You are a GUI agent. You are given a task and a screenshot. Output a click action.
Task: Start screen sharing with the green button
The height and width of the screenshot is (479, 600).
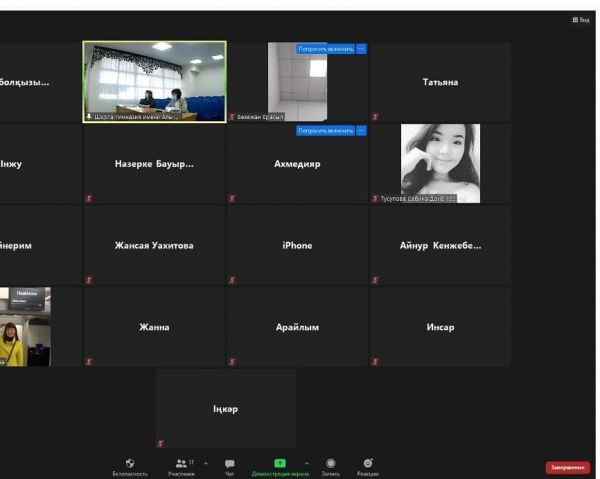(280, 464)
